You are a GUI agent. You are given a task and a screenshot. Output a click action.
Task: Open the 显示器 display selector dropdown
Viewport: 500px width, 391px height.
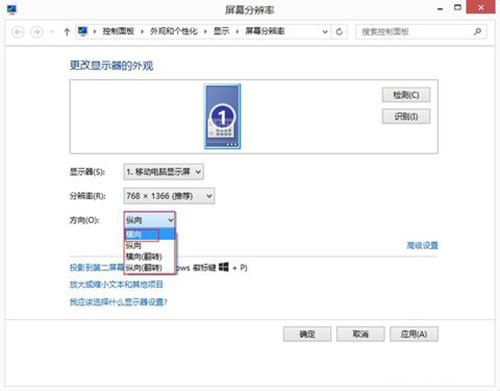click(164, 172)
